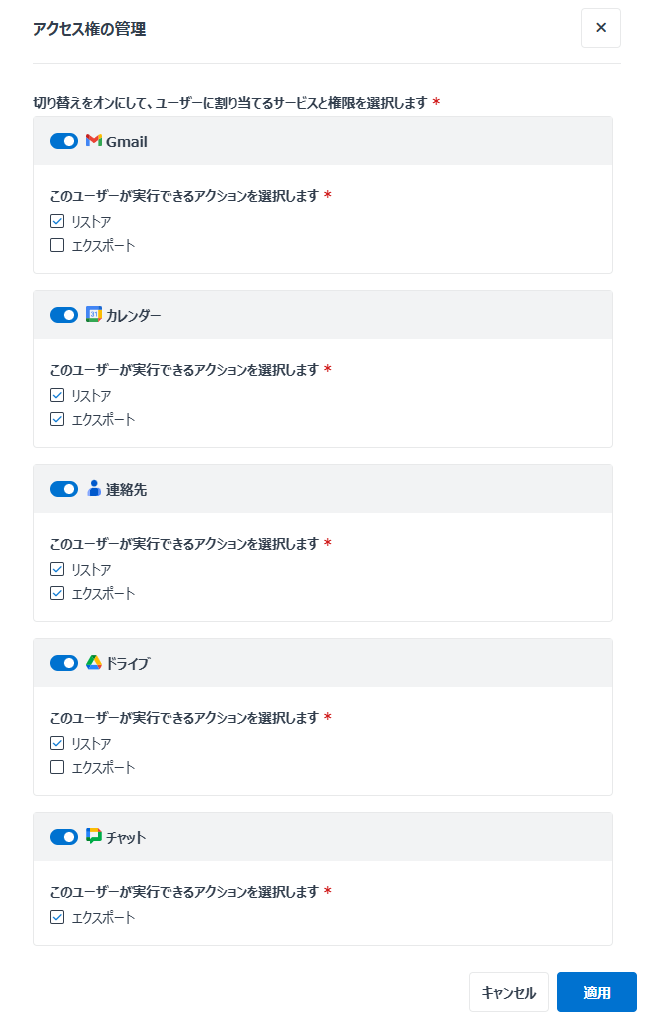Switch off the 連絡先 toggle
Screen dimensions: 649x1026
click(x=63, y=489)
